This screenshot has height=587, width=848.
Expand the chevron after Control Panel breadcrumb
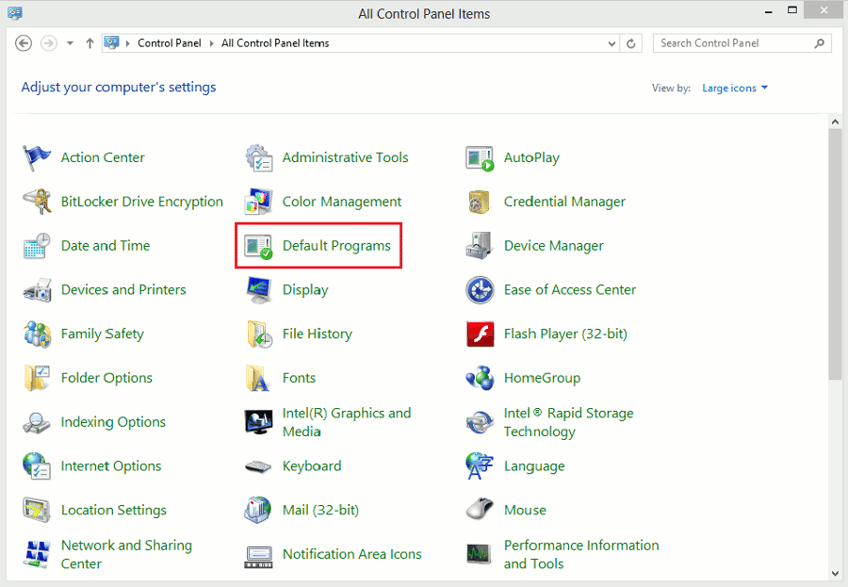coord(211,43)
